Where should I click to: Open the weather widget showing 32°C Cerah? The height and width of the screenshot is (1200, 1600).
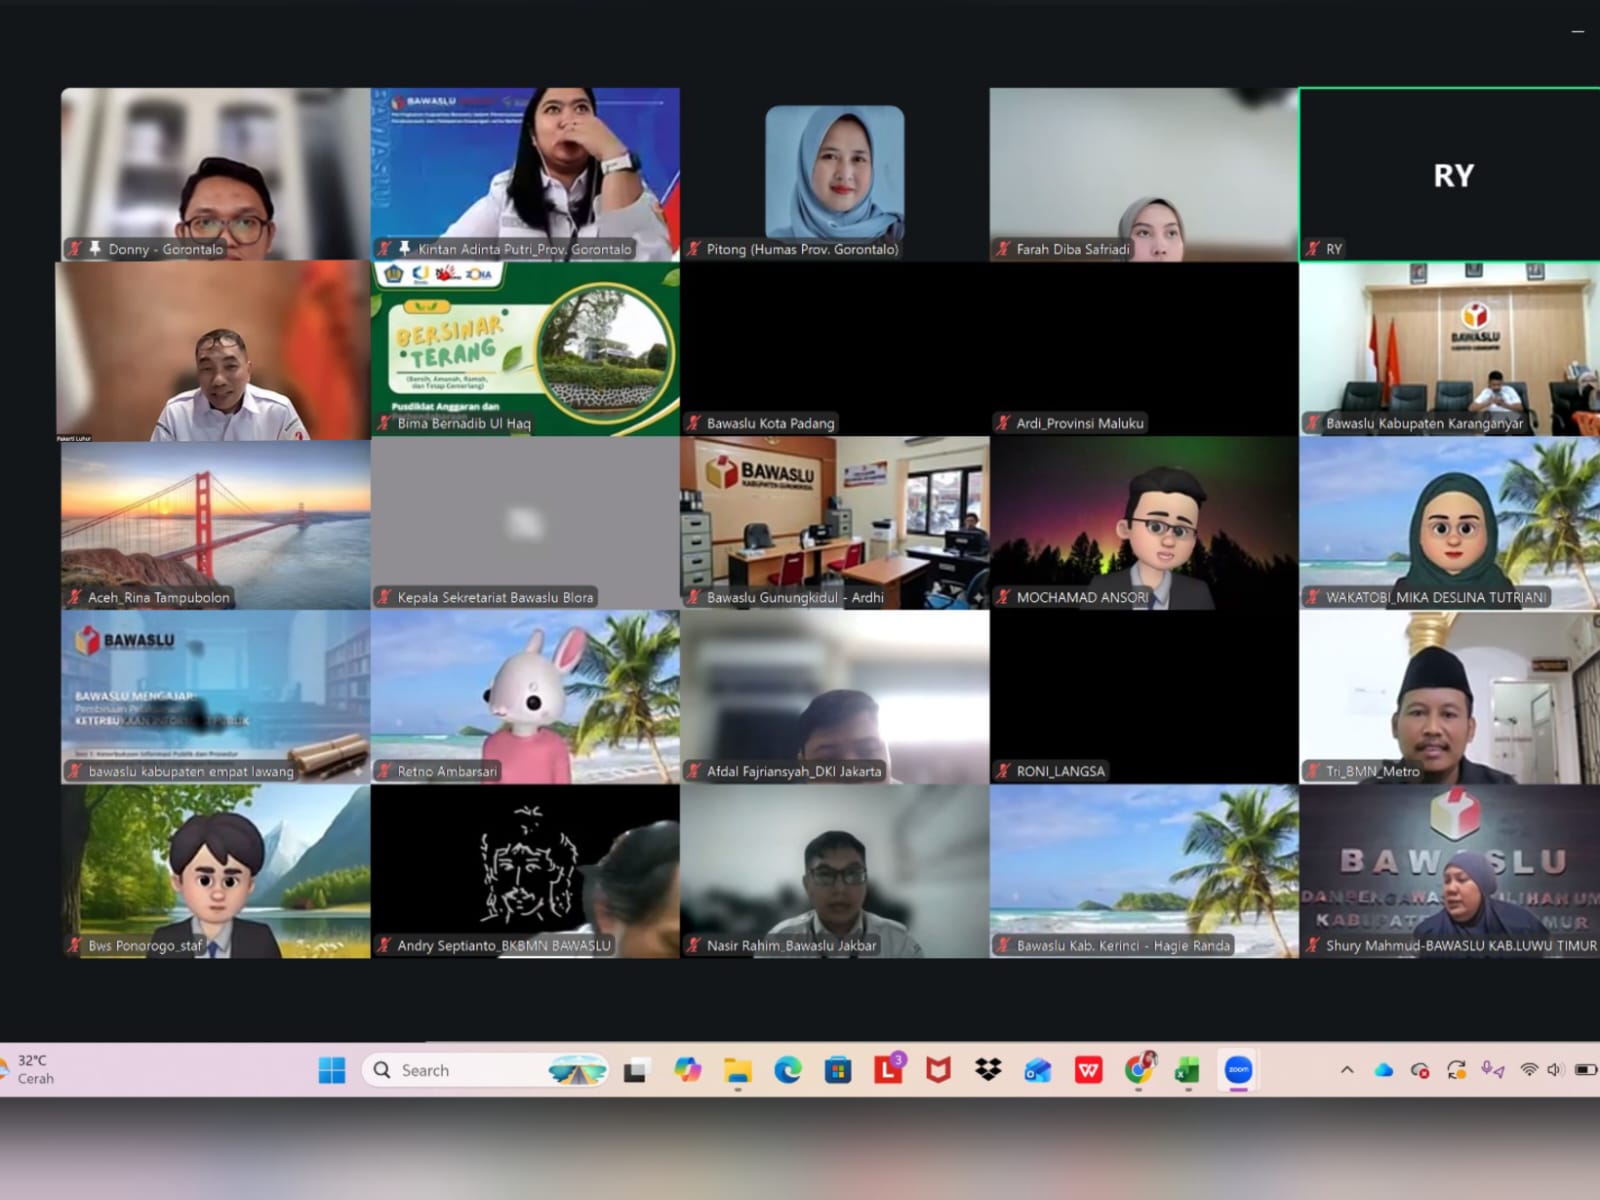tap(30, 1069)
